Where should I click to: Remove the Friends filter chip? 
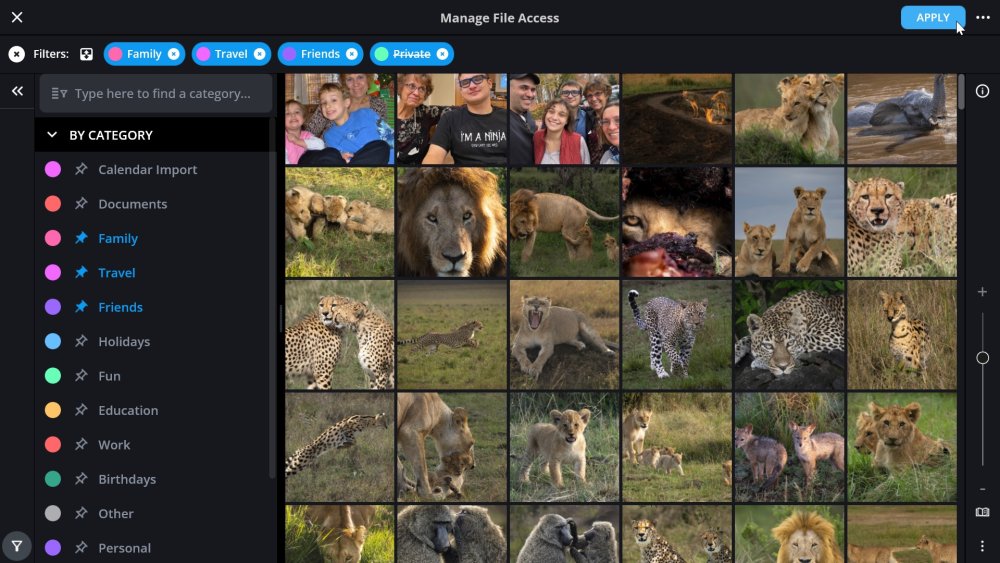[351, 54]
